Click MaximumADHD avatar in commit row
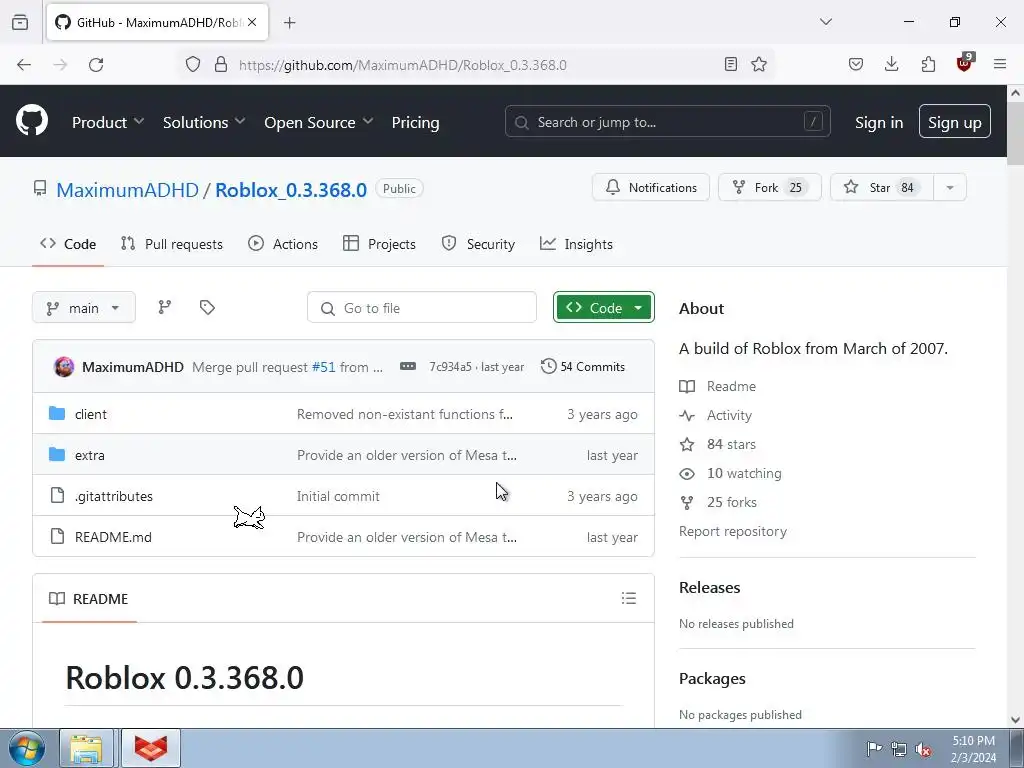The image size is (1024, 768). [64, 366]
